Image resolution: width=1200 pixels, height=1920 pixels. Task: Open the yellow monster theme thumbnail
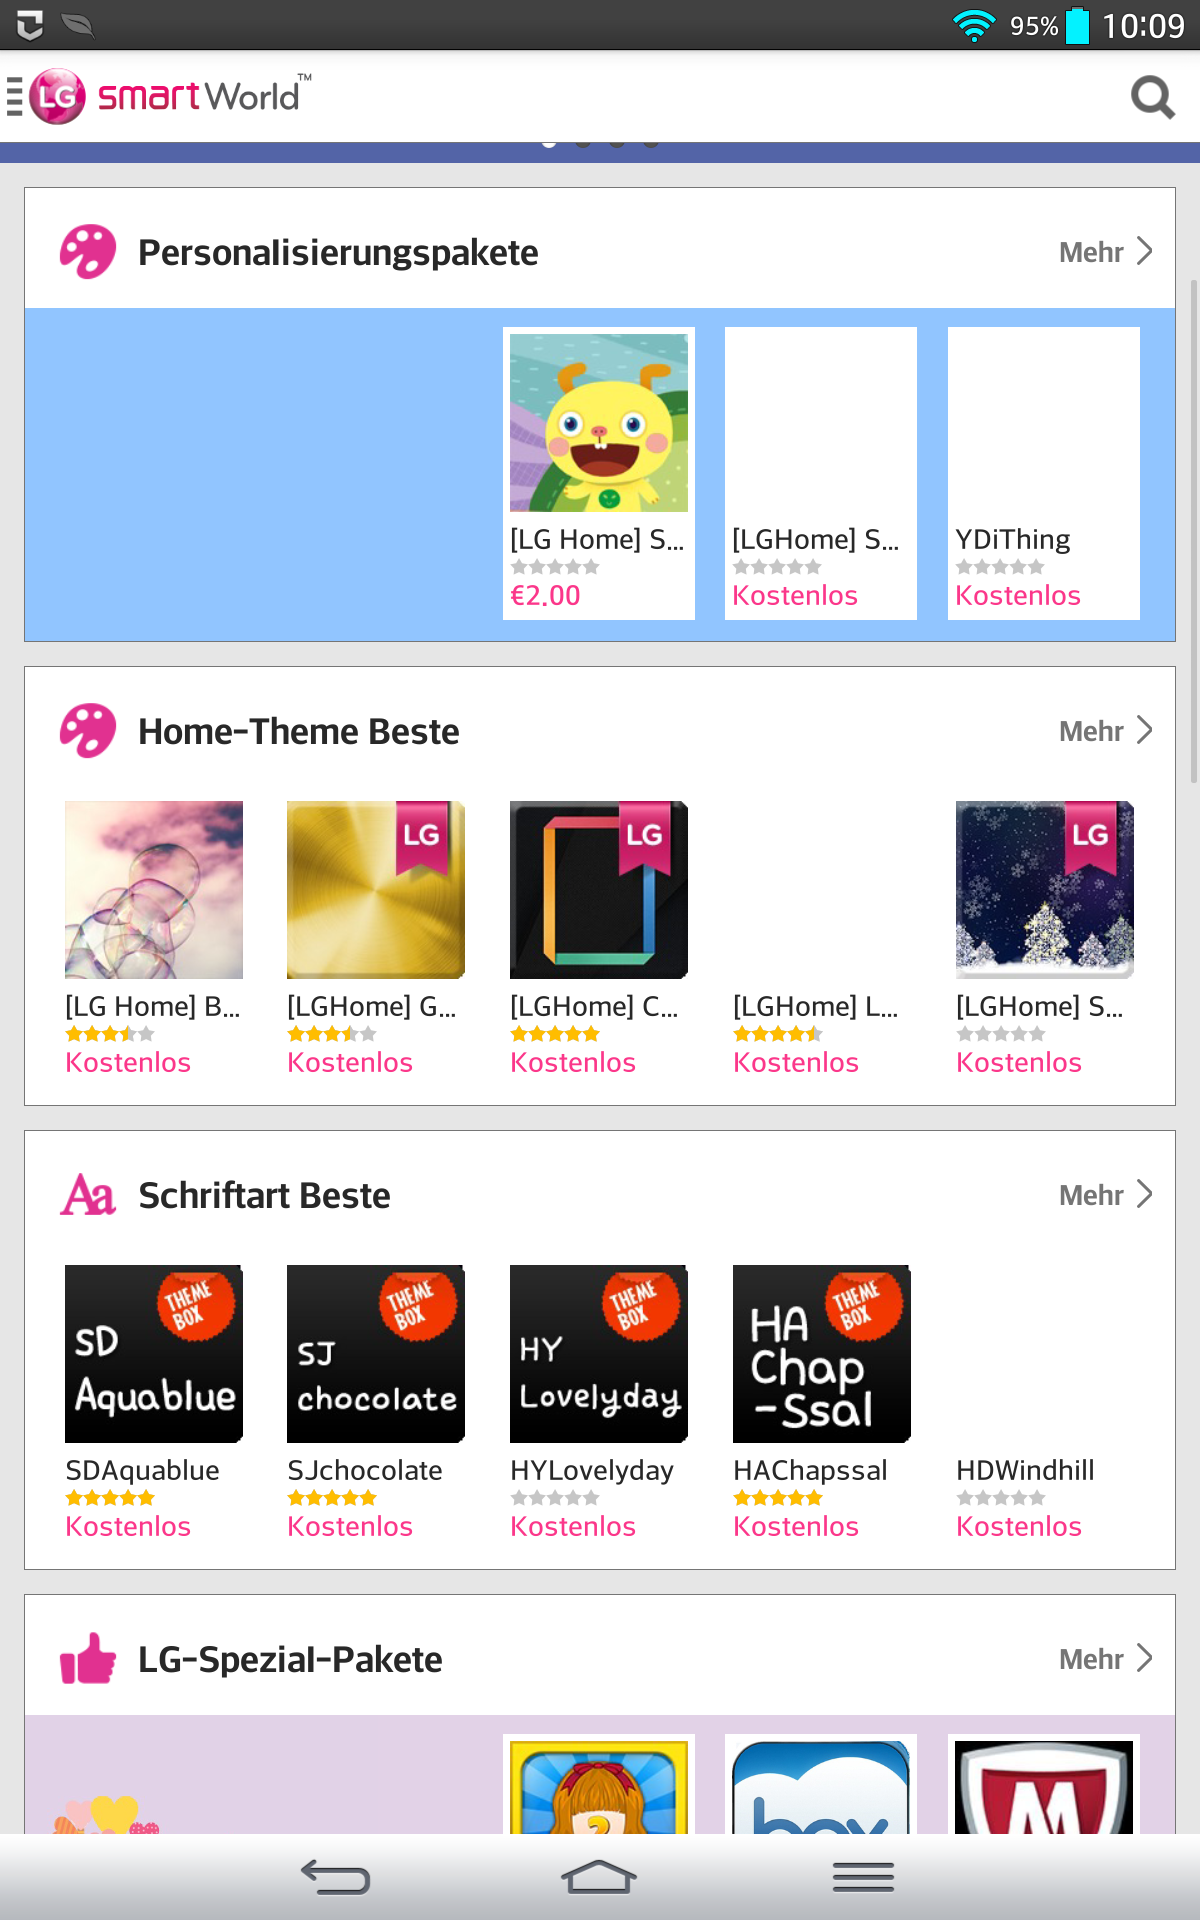[599, 423]
